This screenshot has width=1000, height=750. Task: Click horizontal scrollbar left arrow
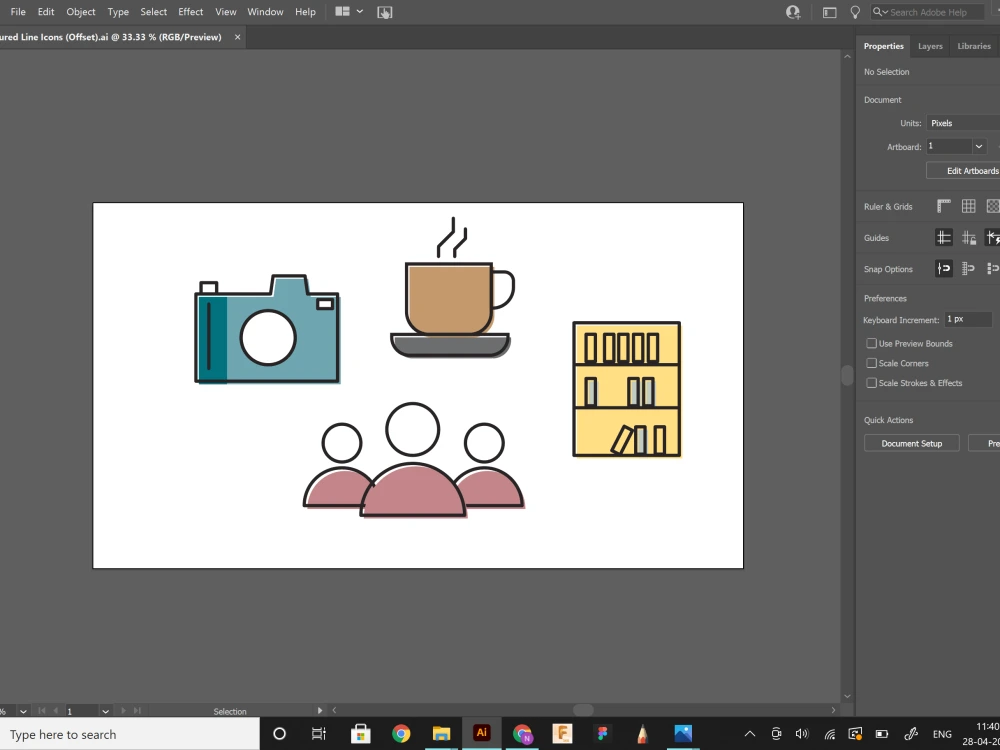tap(334, 710)
